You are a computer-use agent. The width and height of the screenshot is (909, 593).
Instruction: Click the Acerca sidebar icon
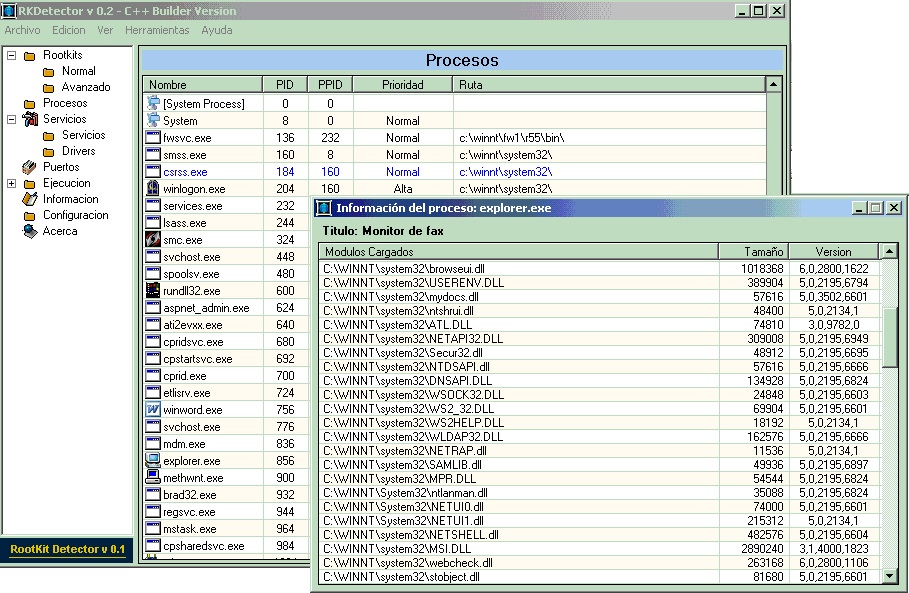tap(29, 231)
